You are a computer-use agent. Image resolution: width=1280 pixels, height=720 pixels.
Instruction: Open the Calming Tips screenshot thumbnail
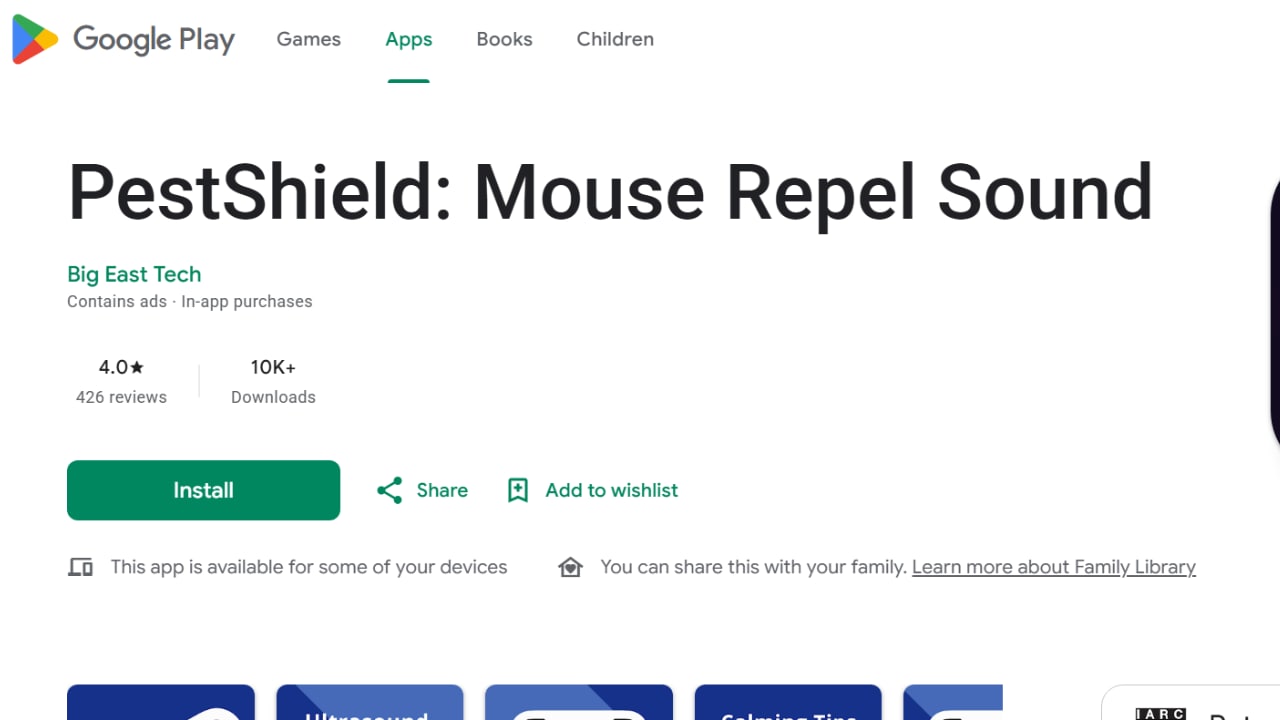point(788,702)
